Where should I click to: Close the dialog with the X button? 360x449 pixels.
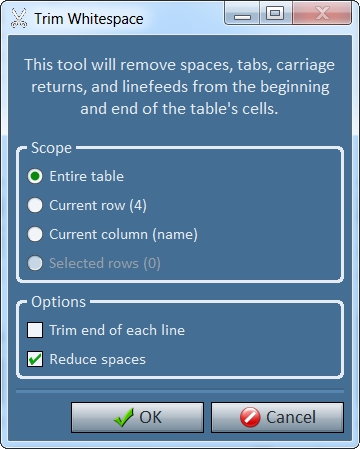coord(322,13)
